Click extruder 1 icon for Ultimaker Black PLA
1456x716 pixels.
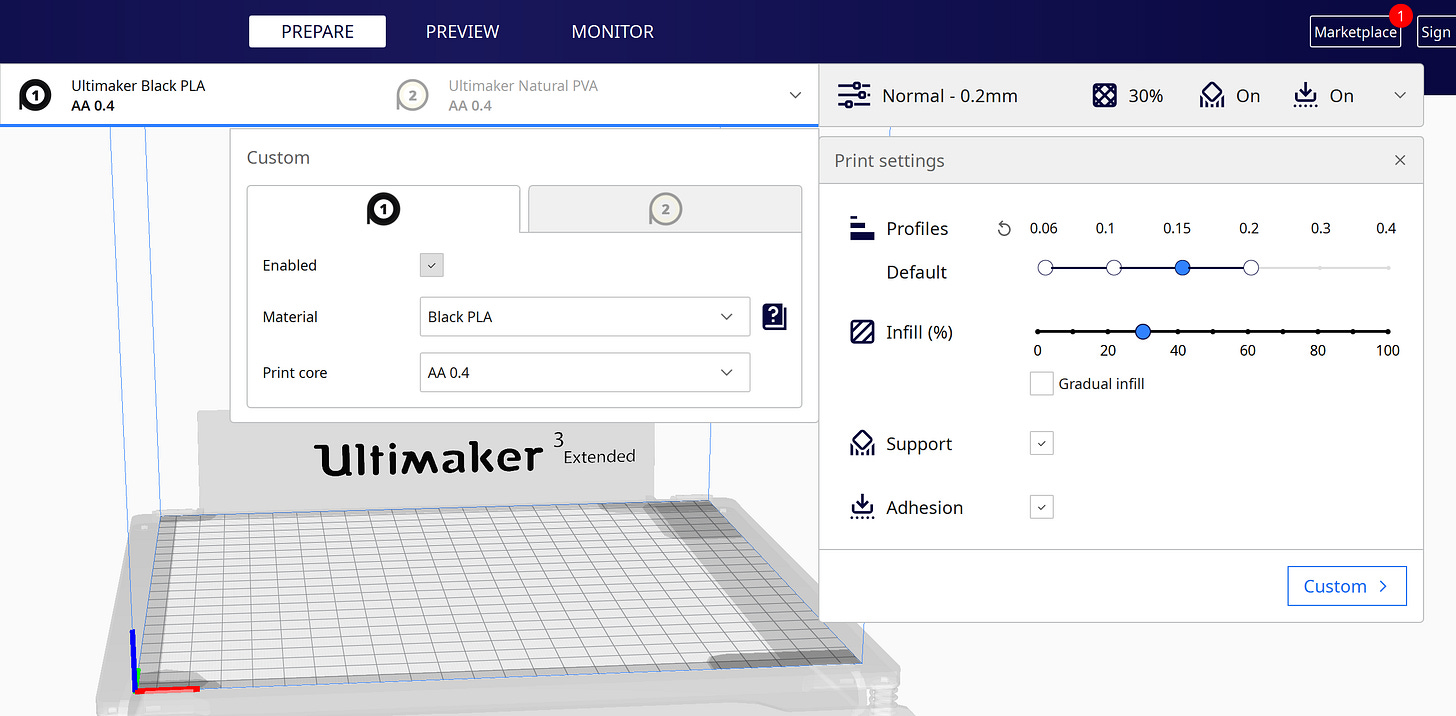pyautogui.click(x=35, y=95)
